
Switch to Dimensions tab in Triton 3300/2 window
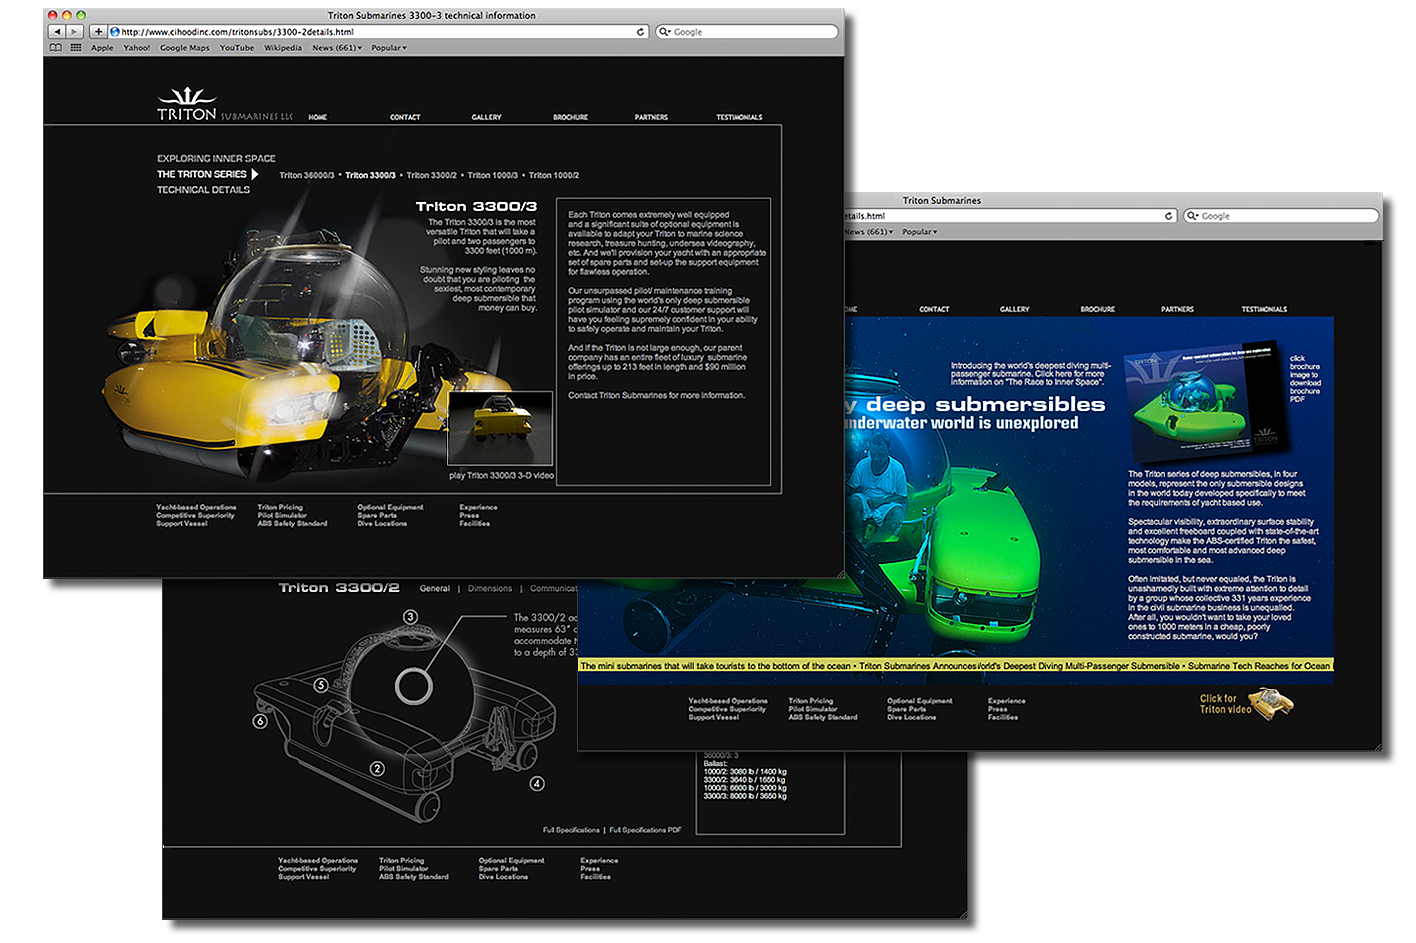[490, 588]
